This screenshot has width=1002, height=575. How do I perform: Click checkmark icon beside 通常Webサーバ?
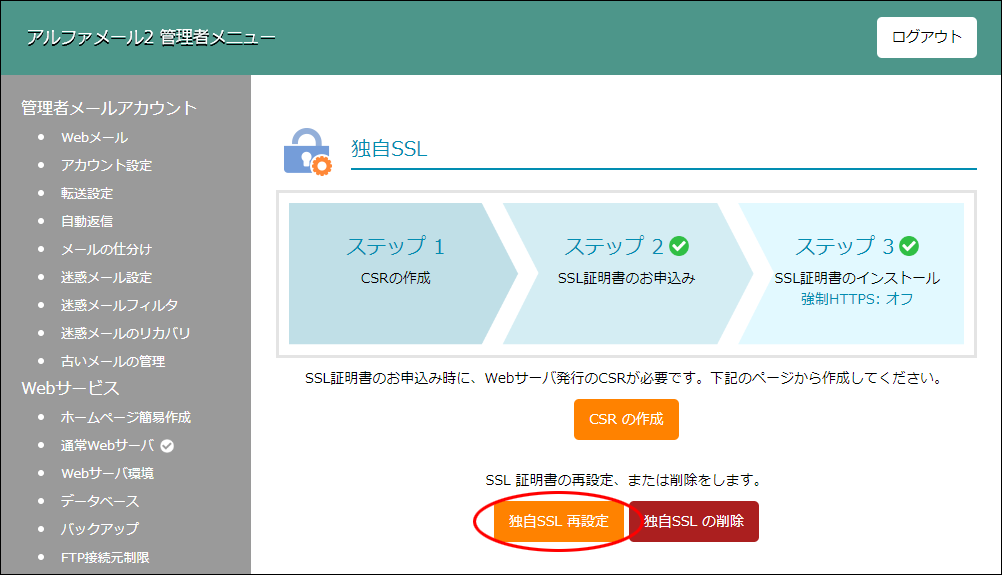pos(167,446)
